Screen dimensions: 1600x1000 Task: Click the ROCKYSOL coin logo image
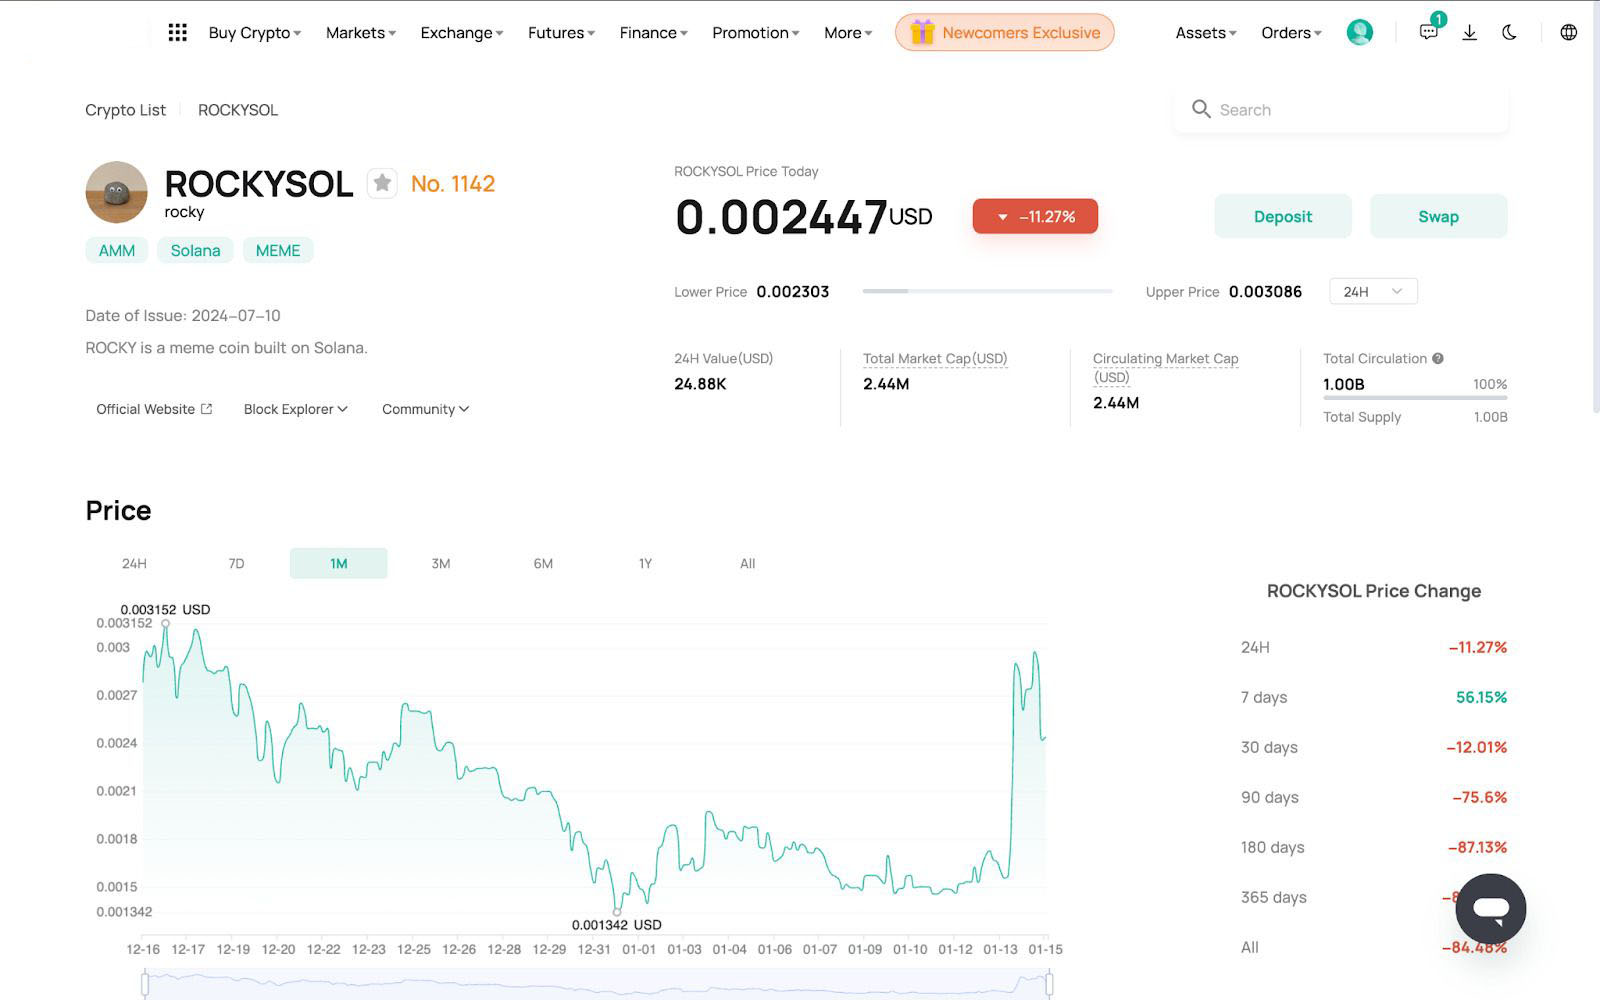(x=117, y=192)
